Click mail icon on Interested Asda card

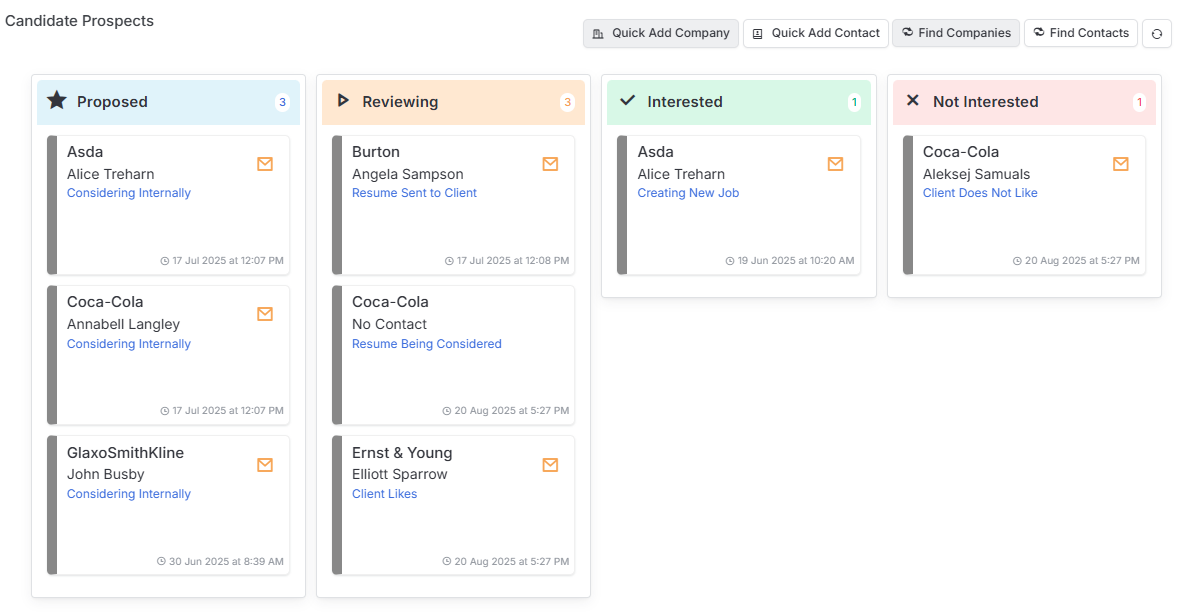point(836,164)
